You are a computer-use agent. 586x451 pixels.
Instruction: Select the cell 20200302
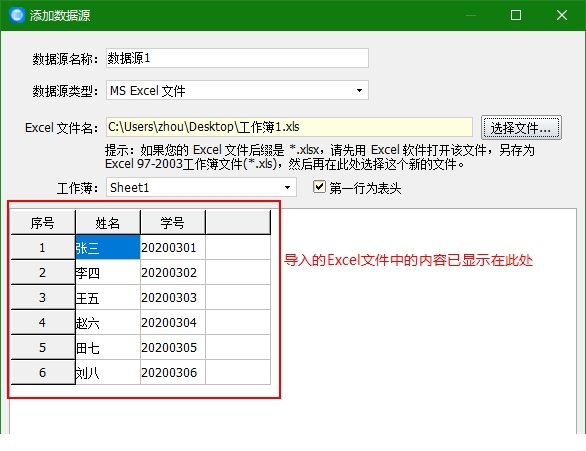[173, 272]
